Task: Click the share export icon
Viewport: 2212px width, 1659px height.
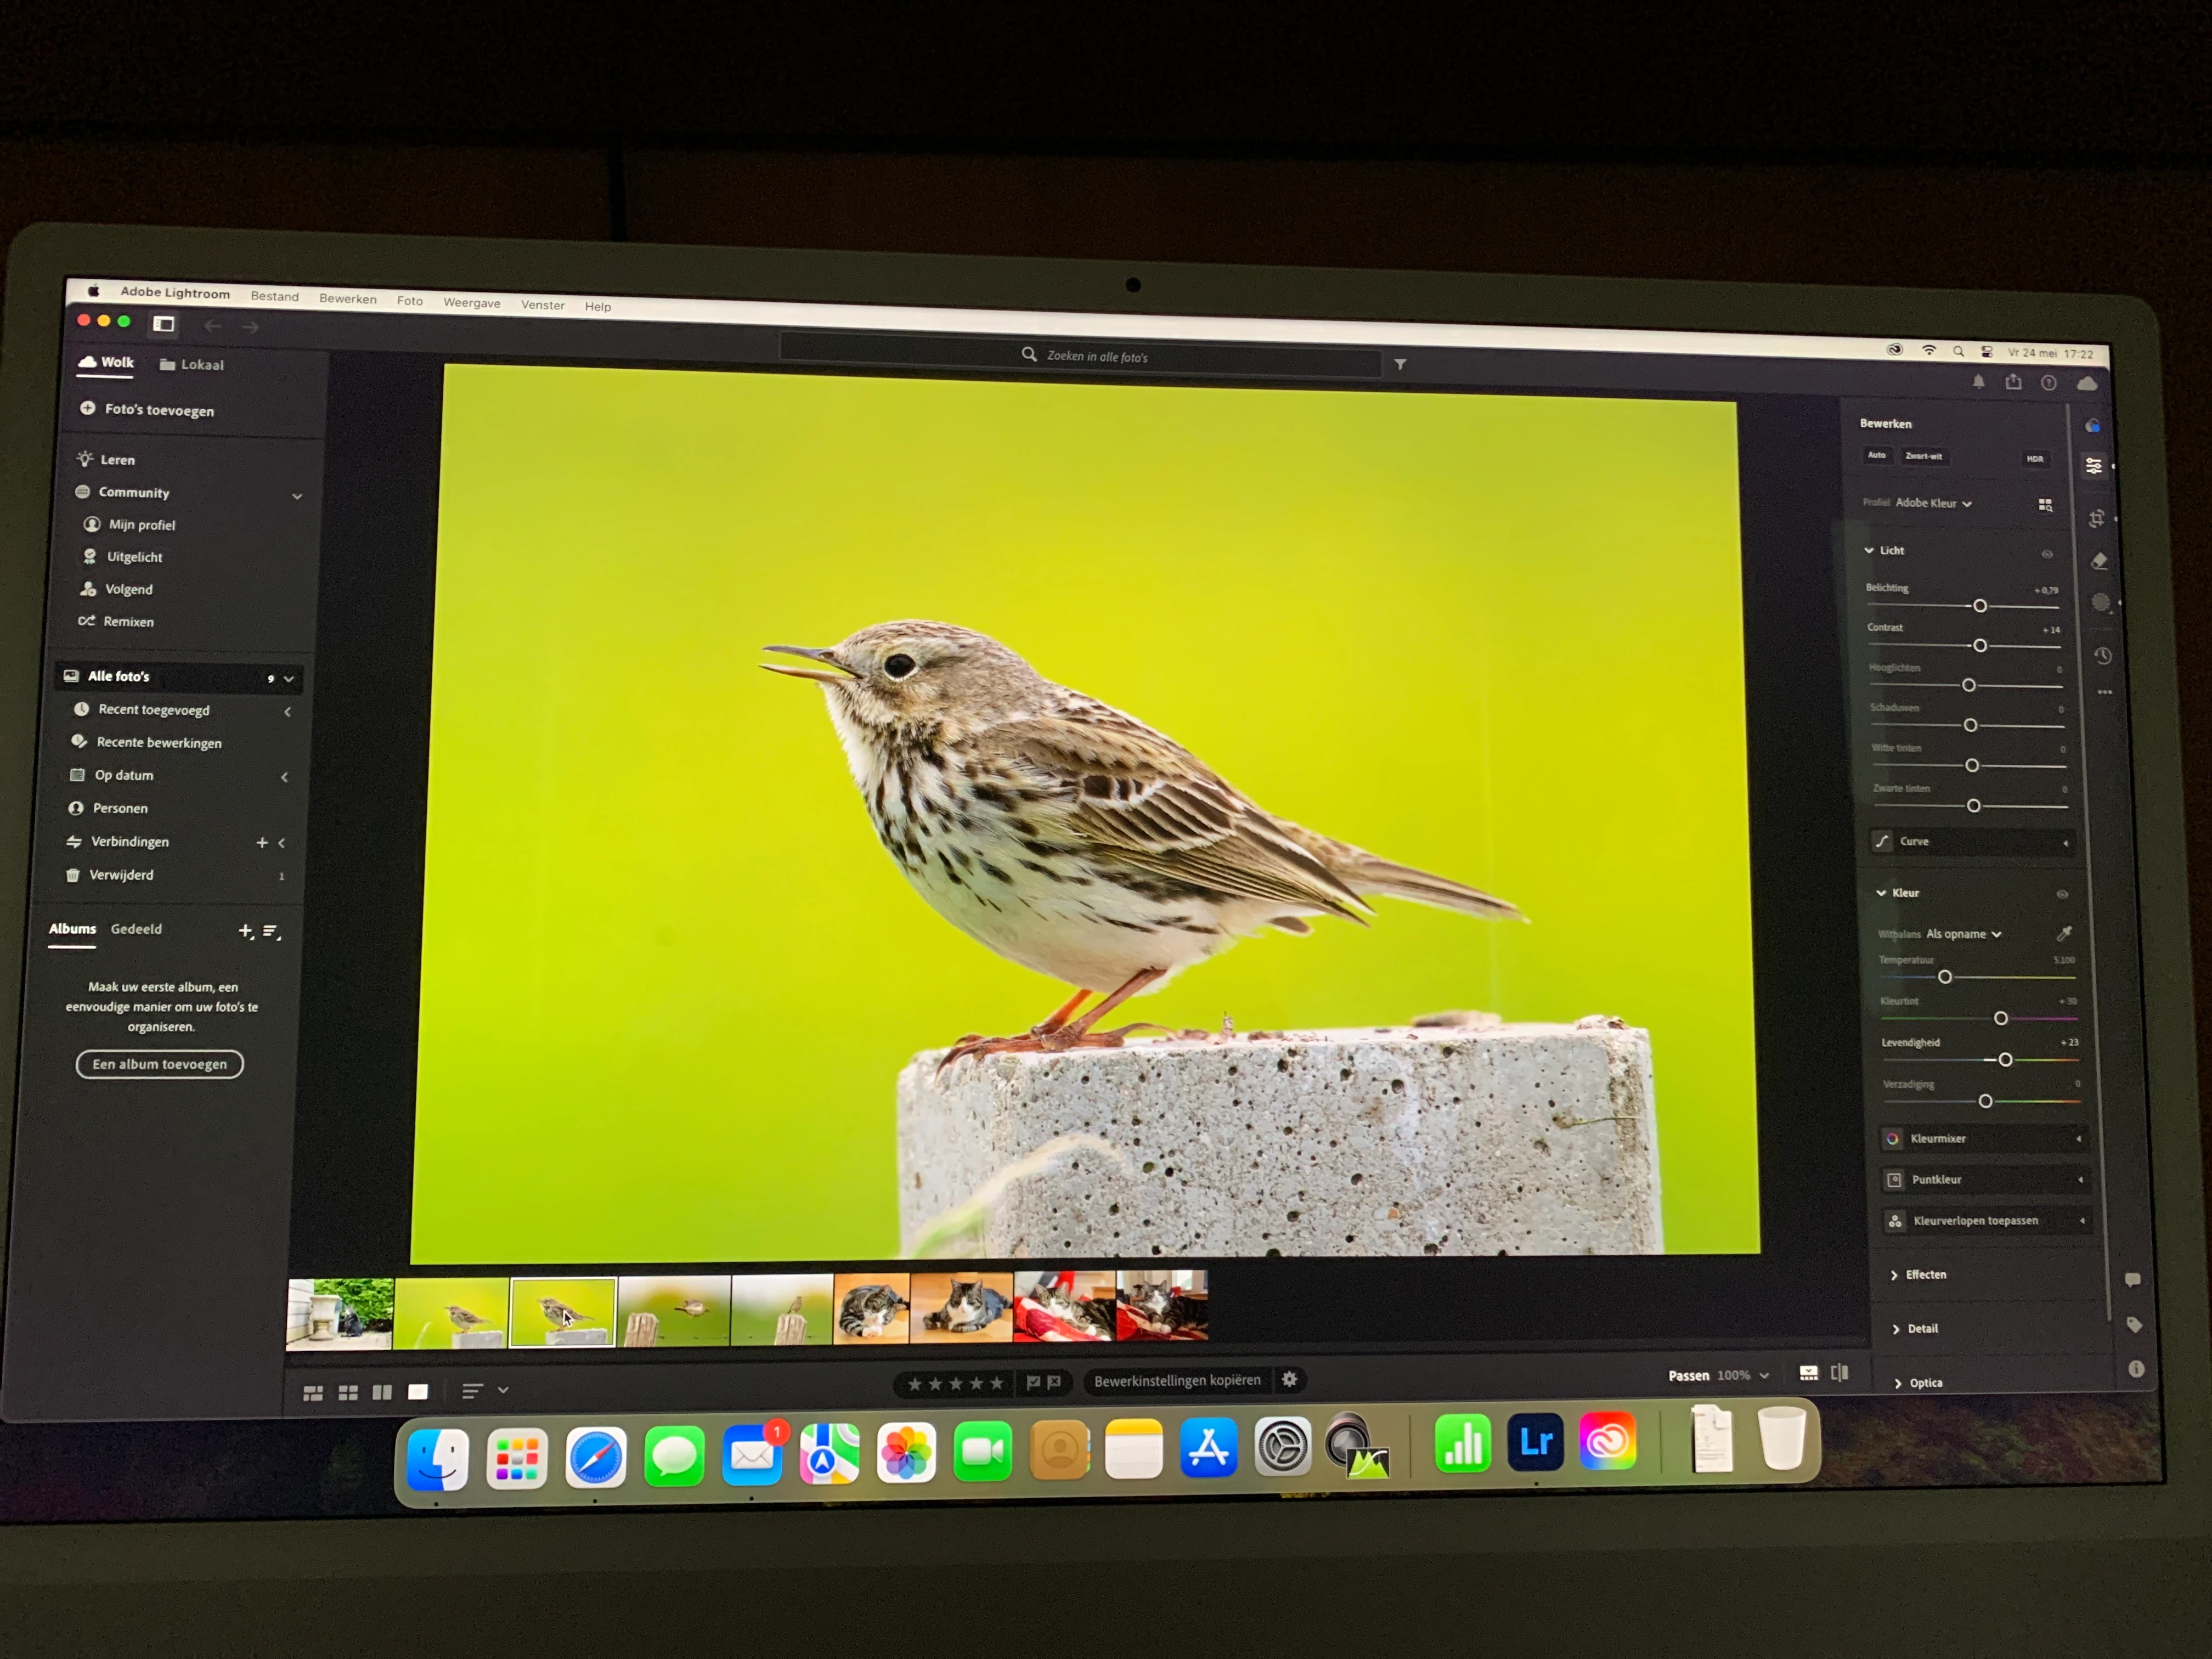Action: click(x=2013, y=382)
